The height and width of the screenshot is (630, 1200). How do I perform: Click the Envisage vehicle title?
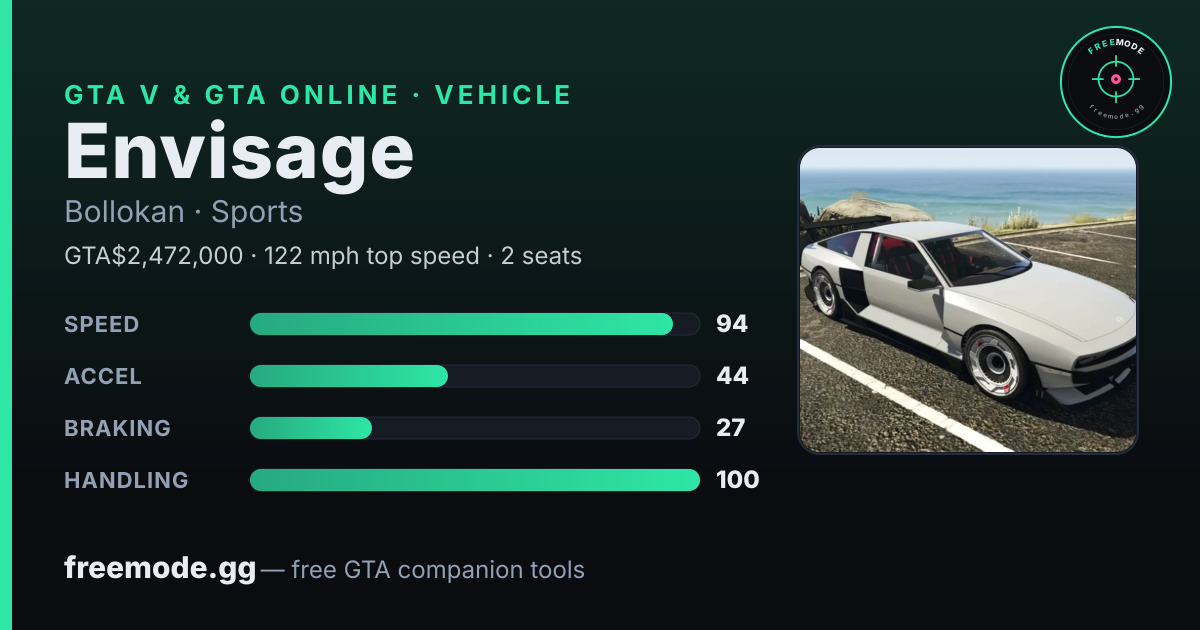(239, 152)
